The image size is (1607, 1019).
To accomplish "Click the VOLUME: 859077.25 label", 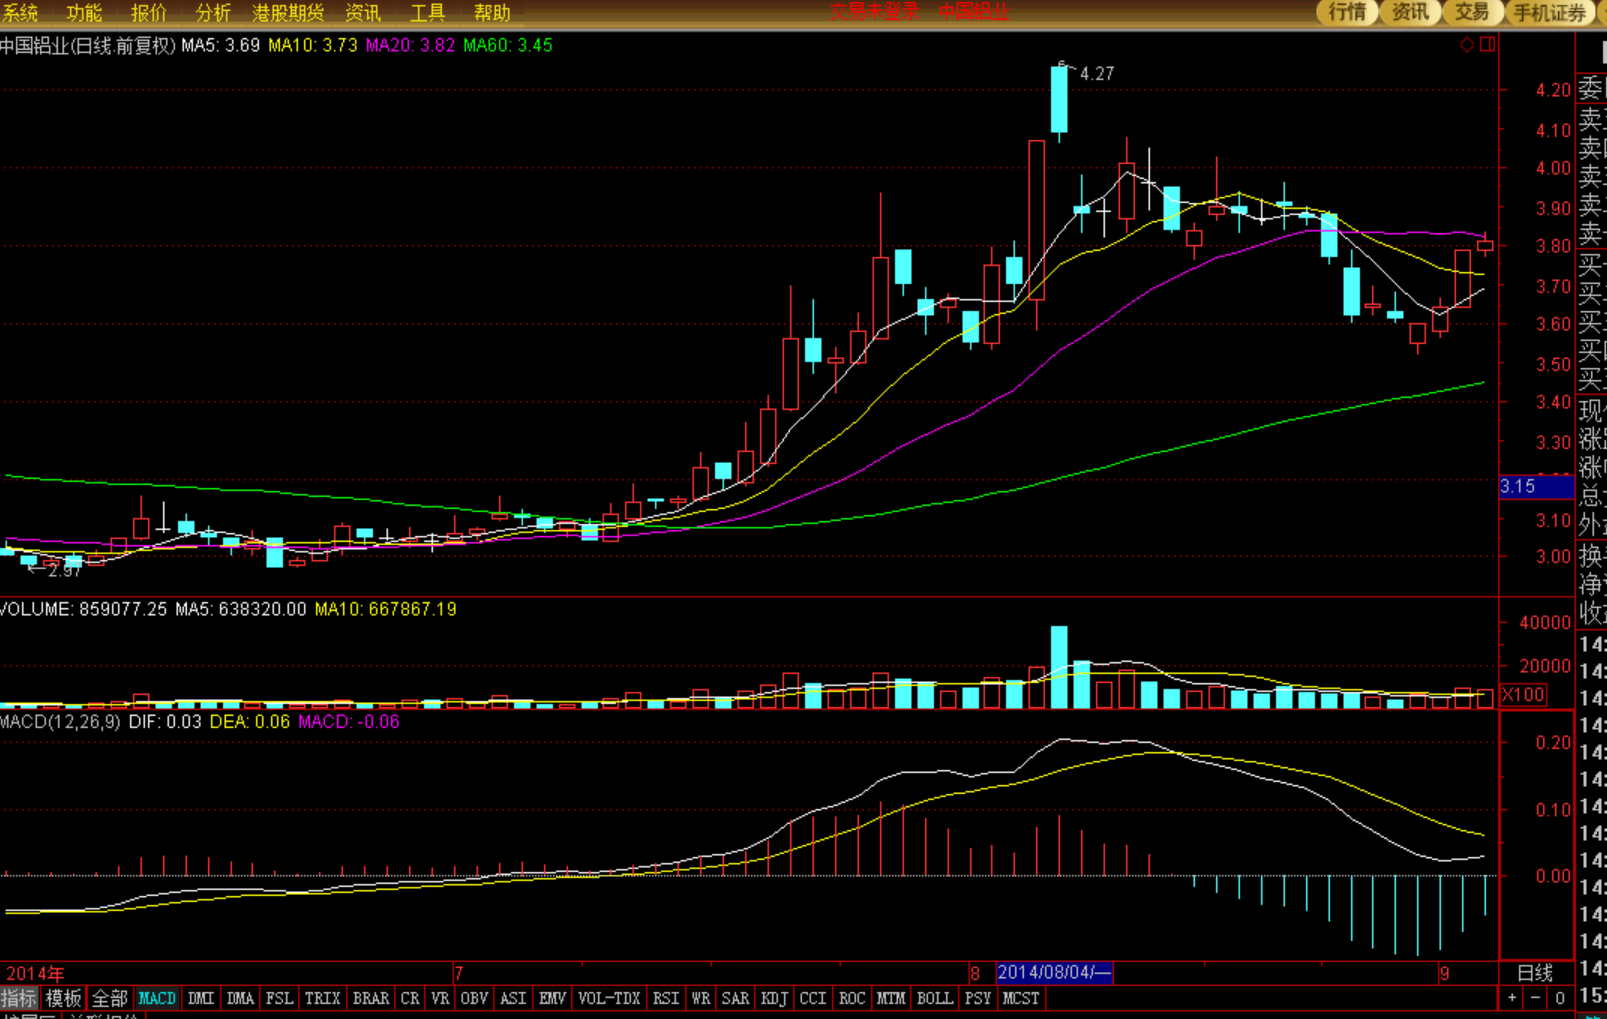I will pyautogui.click(x=84, y=609).
